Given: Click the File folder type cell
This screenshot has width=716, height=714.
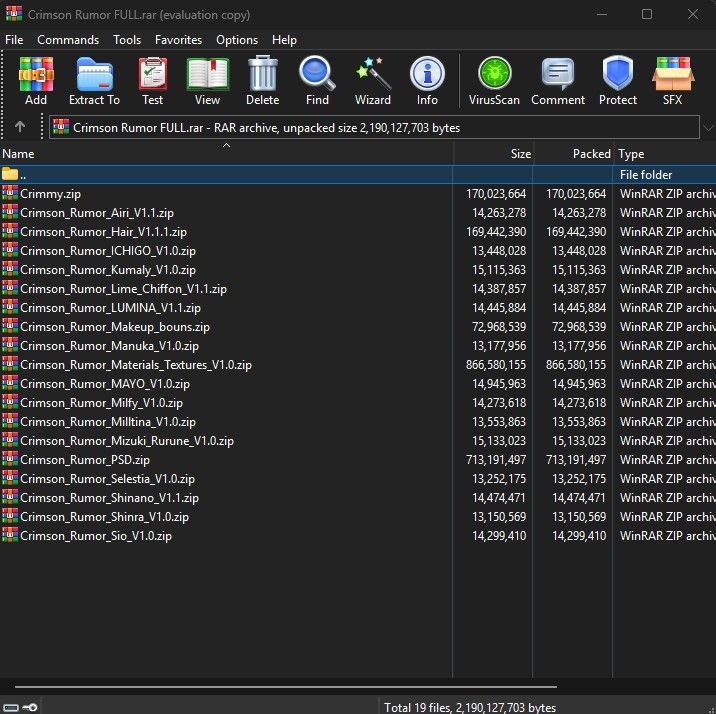Looking at the screenshot, I should pyautogui.click(x=646, y=174).
